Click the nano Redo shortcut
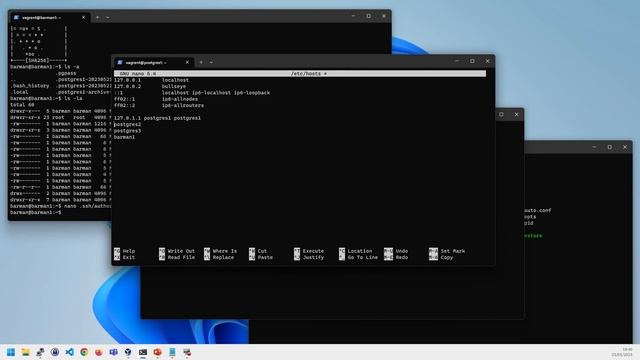The width and height of the screenshot is (640, 360). (x=402, y=258)
